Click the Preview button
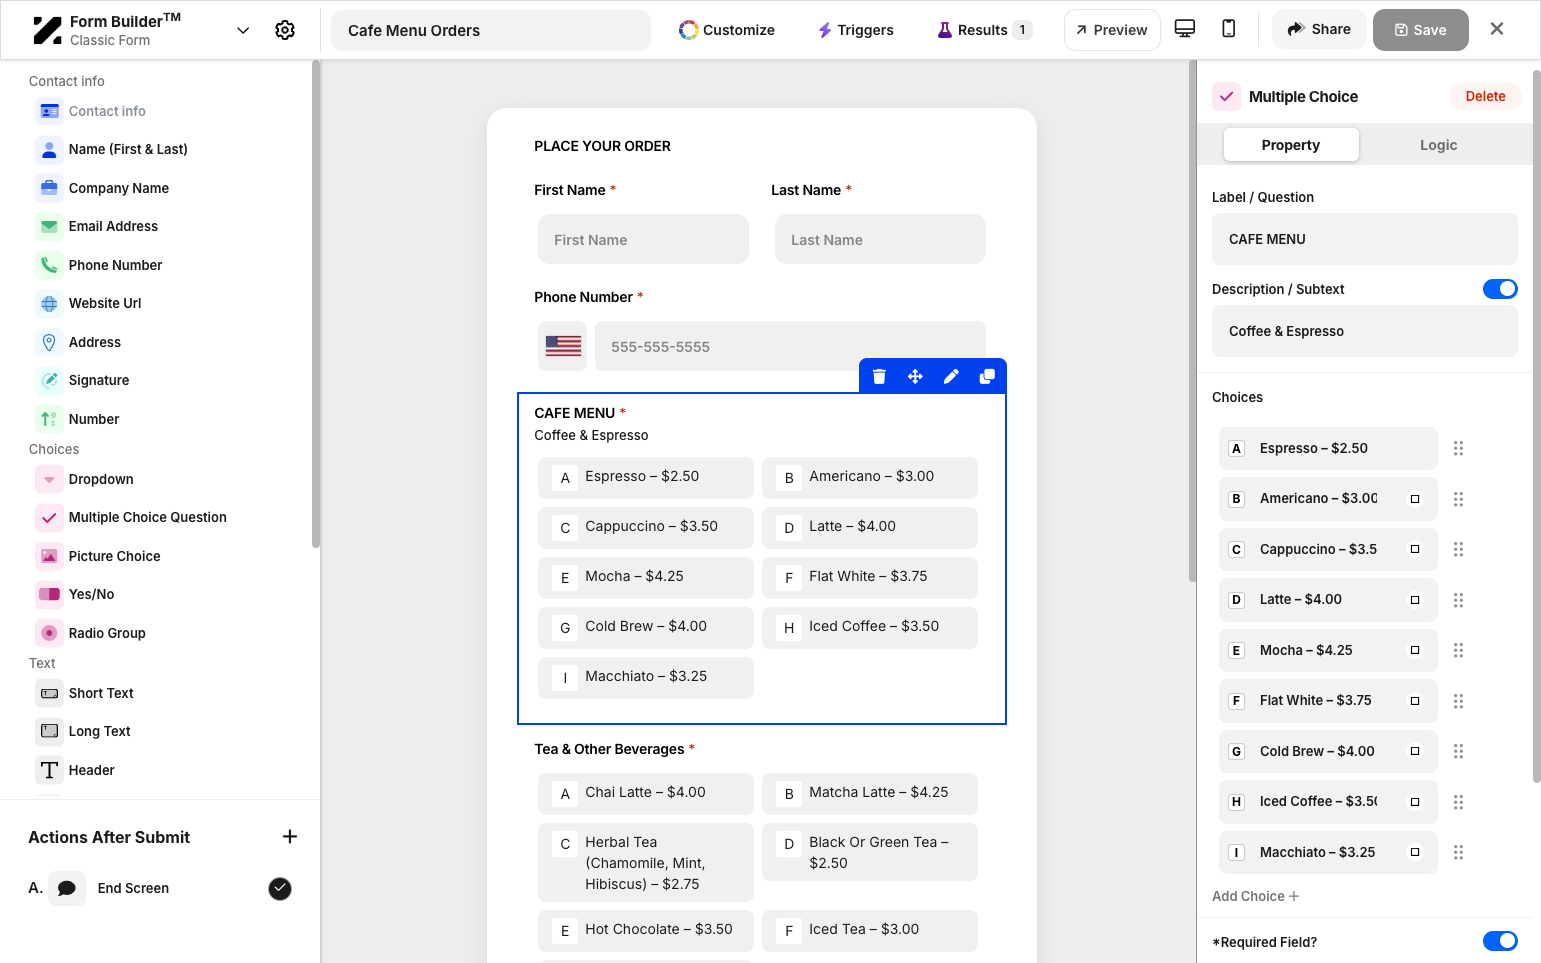1541x963 pixels. click(1112, 30)
